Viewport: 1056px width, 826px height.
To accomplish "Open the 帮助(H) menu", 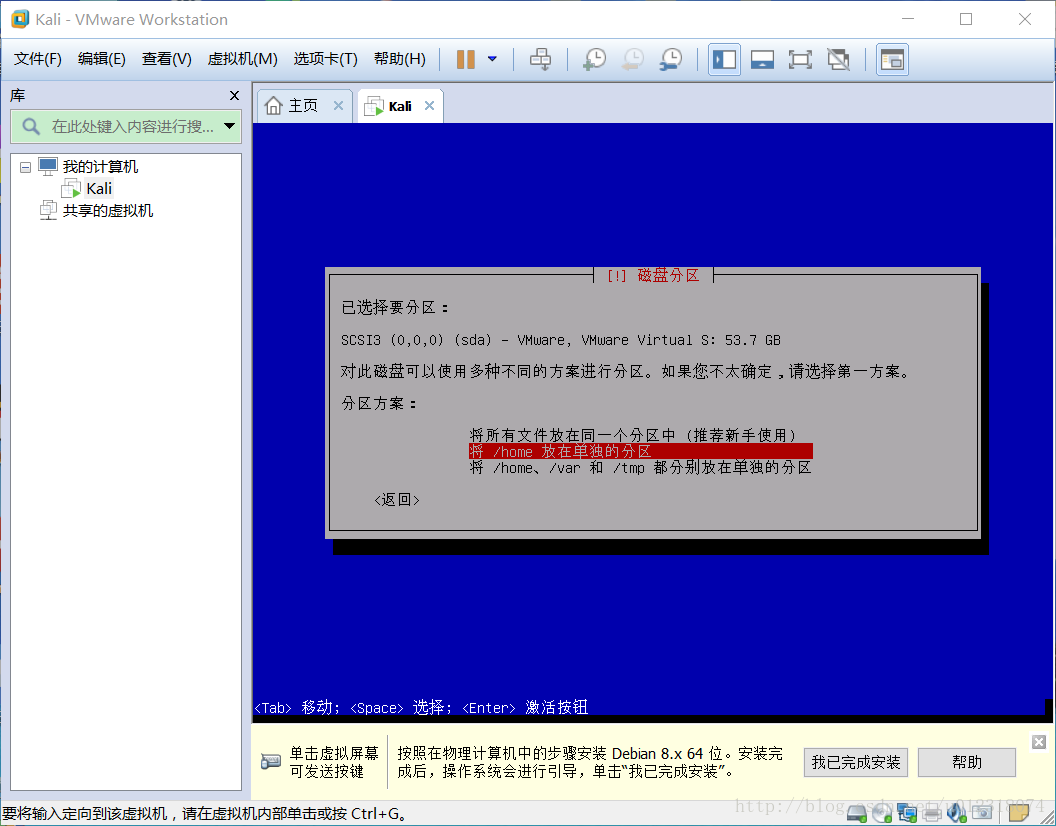I will [x=399, y=59].
